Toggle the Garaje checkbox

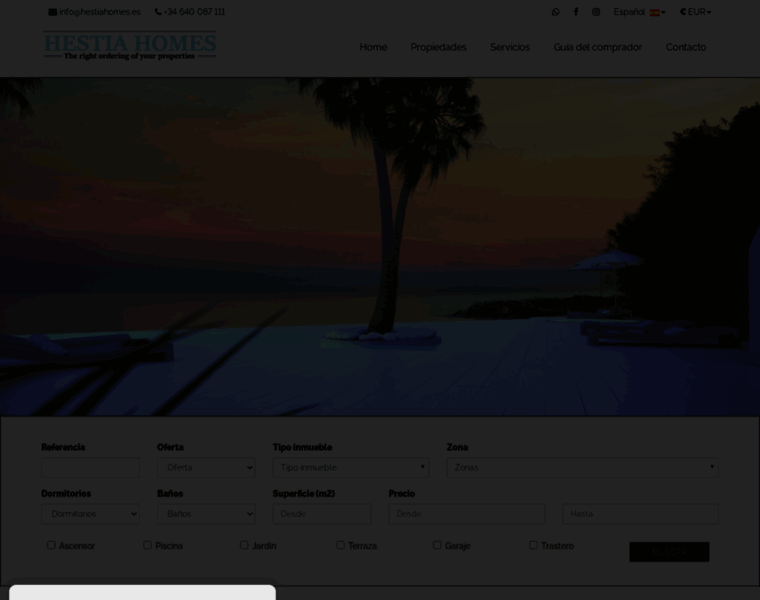437,545
